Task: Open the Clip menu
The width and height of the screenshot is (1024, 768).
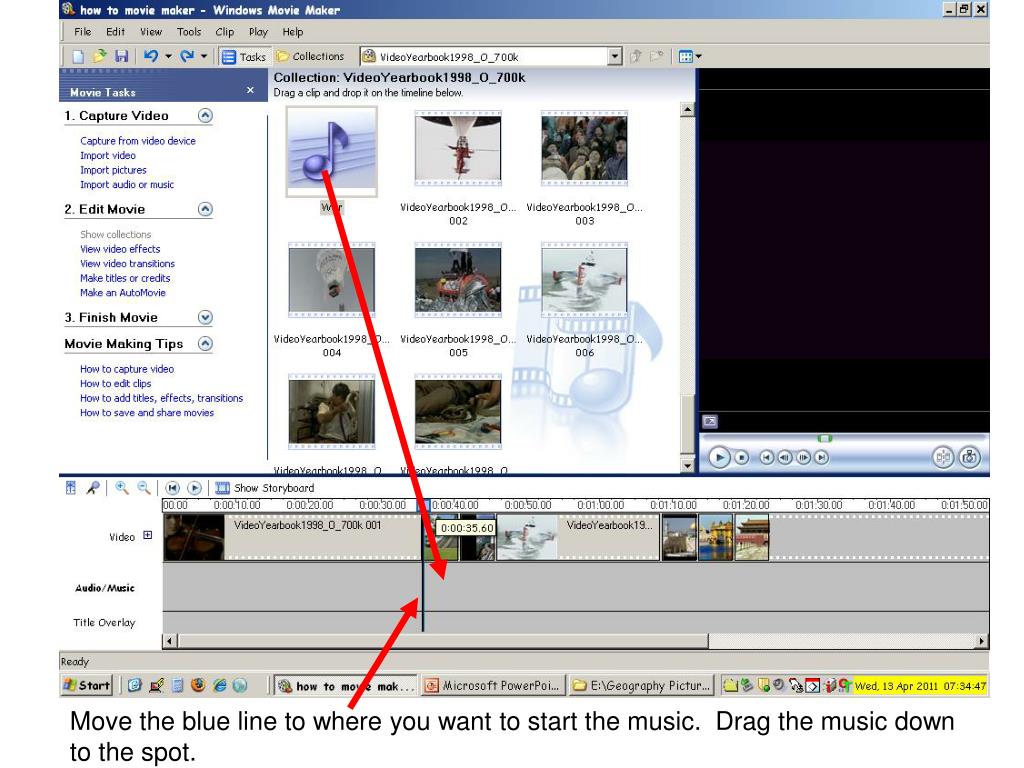Action: 225,31
